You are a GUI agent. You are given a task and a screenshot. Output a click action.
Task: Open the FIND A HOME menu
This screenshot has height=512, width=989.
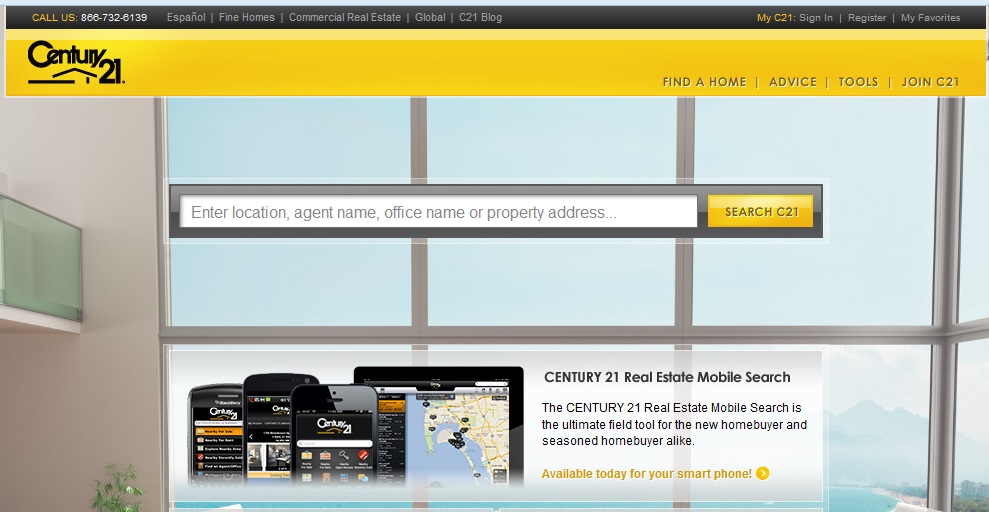(704, 82)
